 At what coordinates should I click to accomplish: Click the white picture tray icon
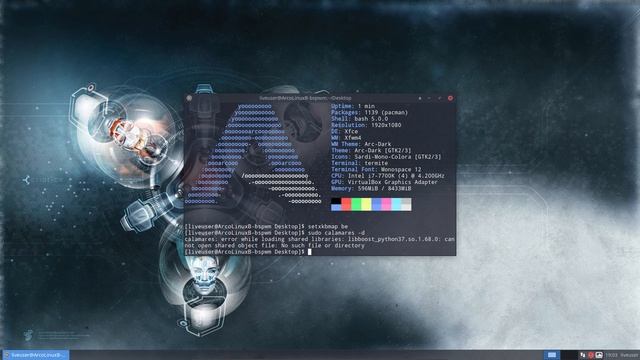tap(599, 355)
